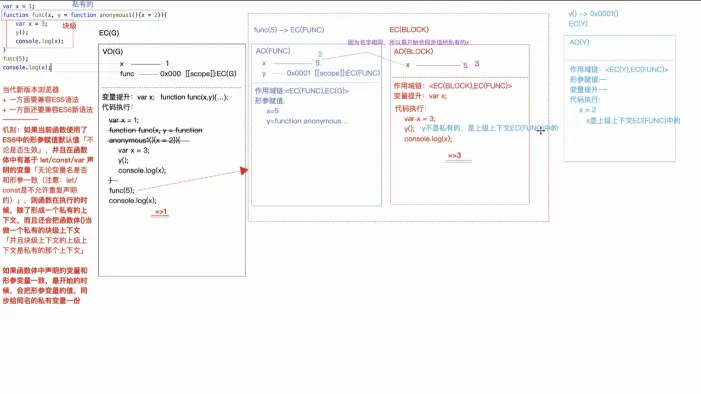Select the 'x = 2' line in AO(Y) box
701x394 pixels.
coord(587,110)
